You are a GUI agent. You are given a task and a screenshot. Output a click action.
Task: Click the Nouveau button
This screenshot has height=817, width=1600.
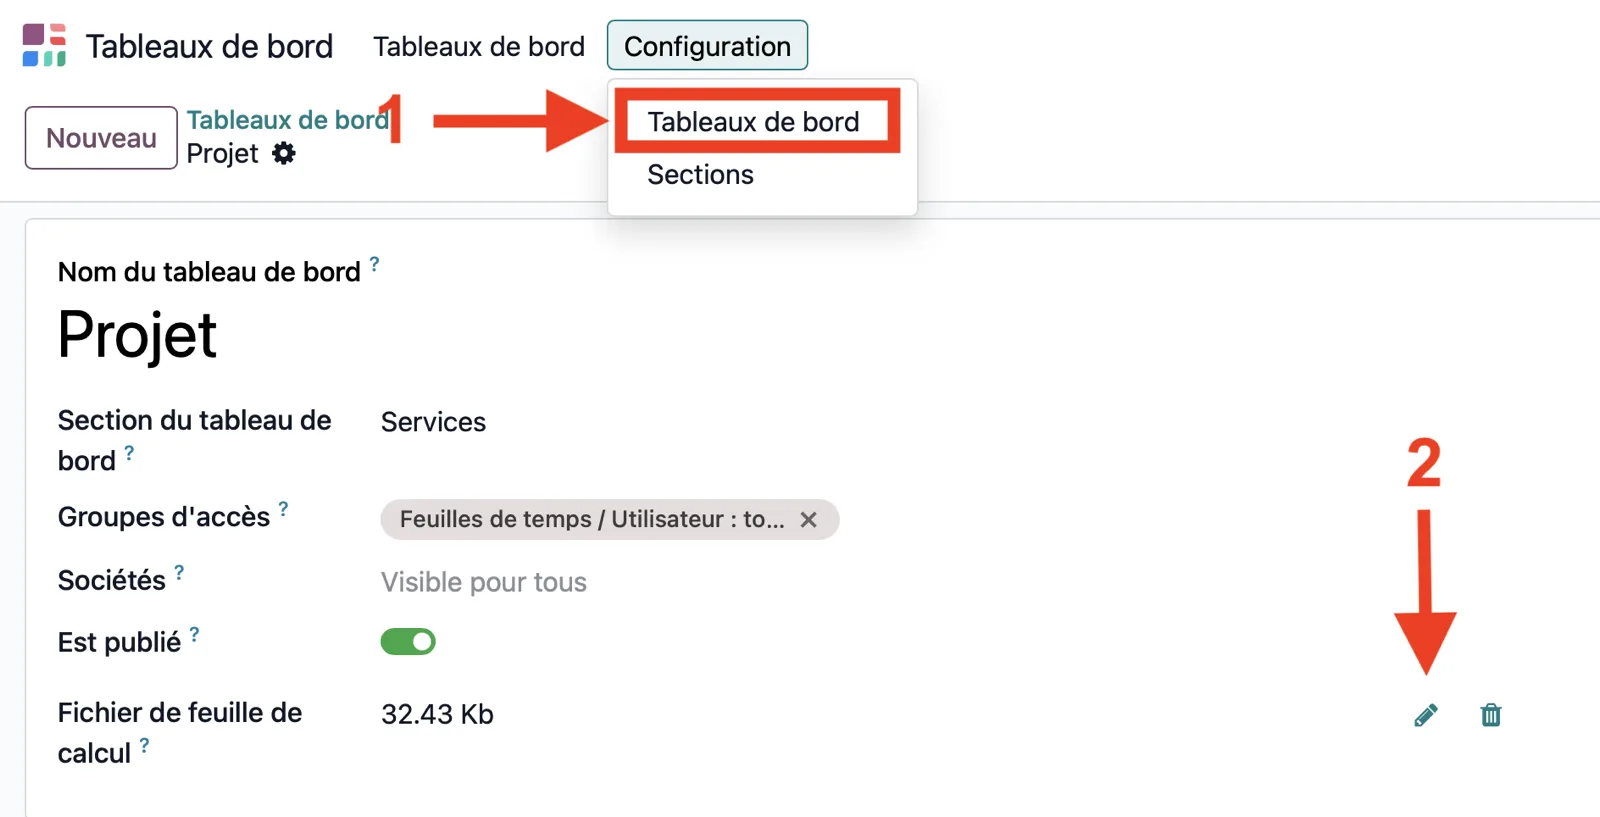[101, 138]
